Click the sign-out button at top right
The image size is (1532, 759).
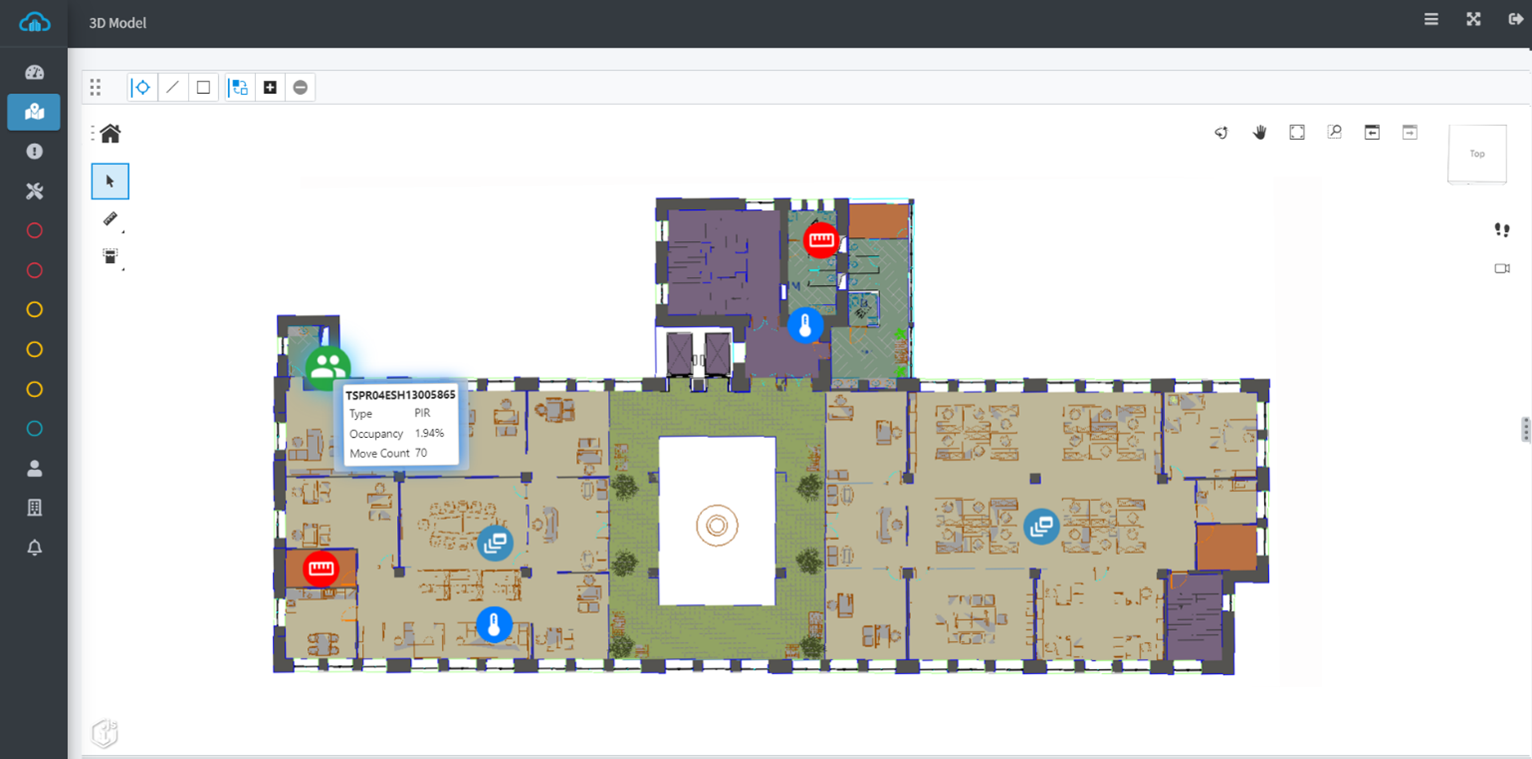1516,19
